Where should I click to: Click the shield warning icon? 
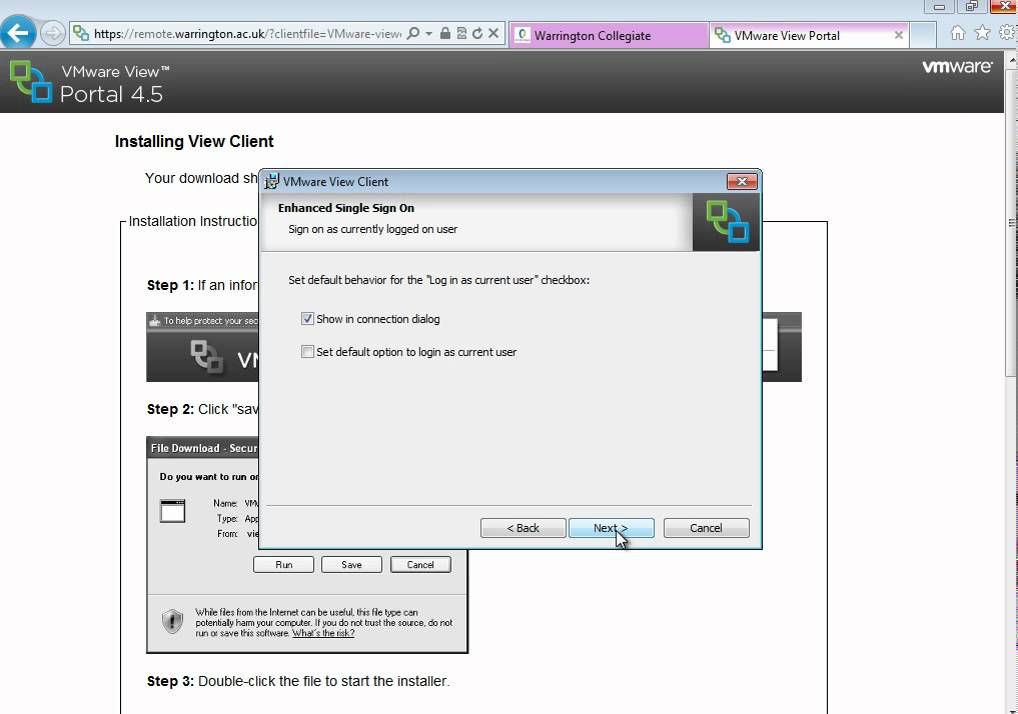pyautogui.click(x=172, y=622)
